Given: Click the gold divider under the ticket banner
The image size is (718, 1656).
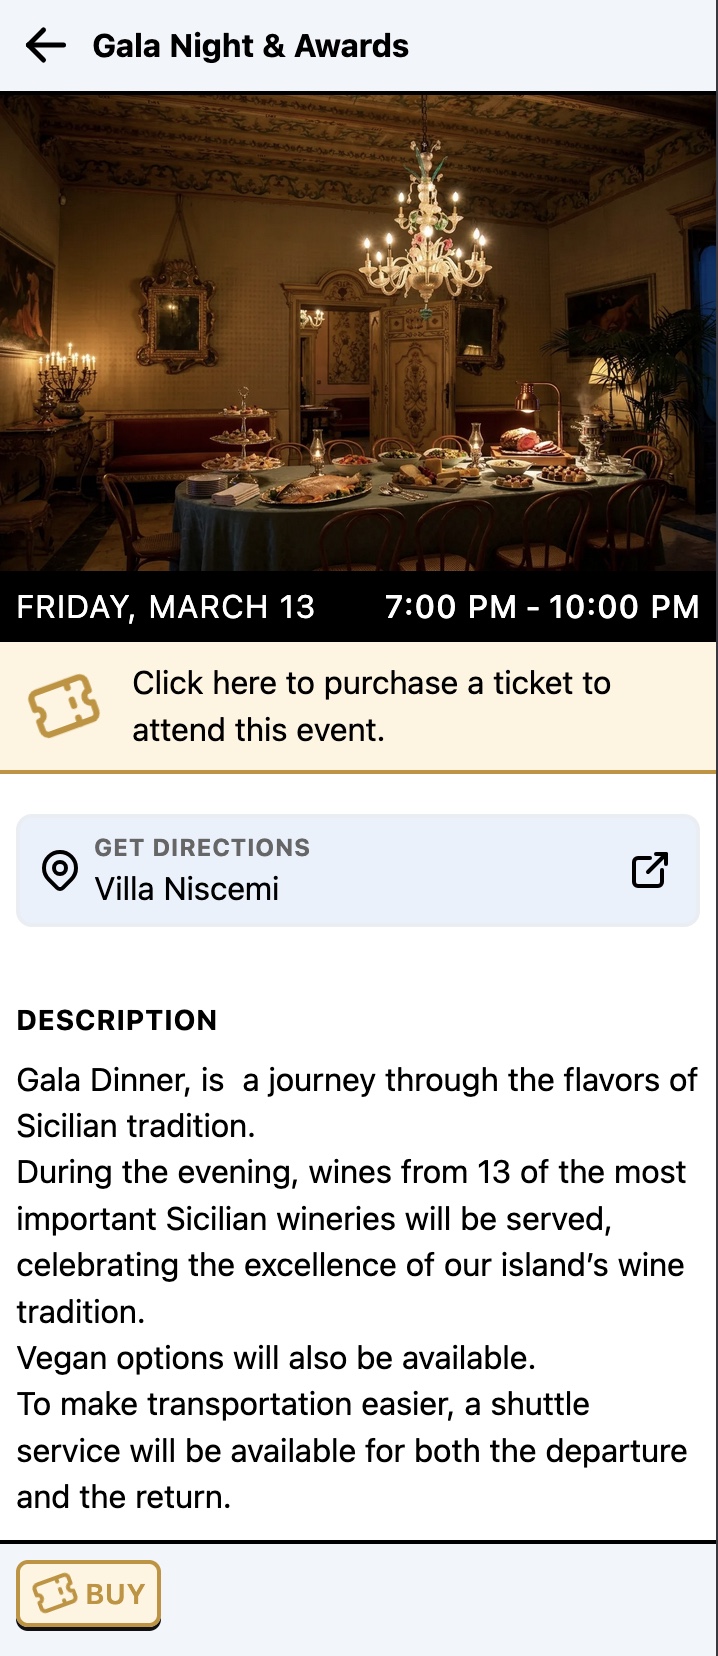Looking at the screenshot, I should tap(359, 770).
